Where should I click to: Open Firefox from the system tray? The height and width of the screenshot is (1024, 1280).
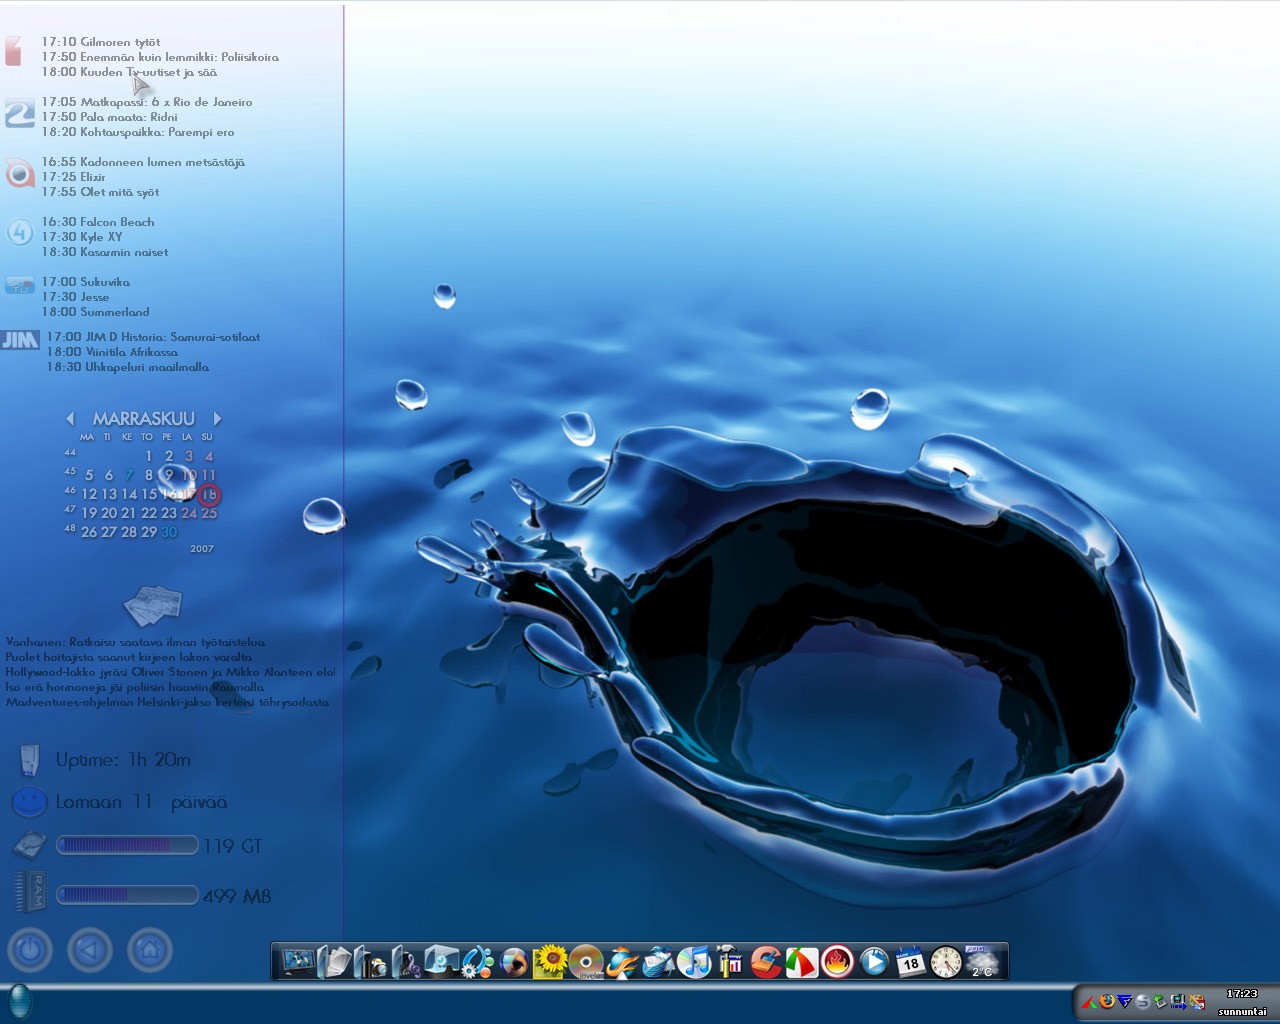[x=1106, y=1001]
